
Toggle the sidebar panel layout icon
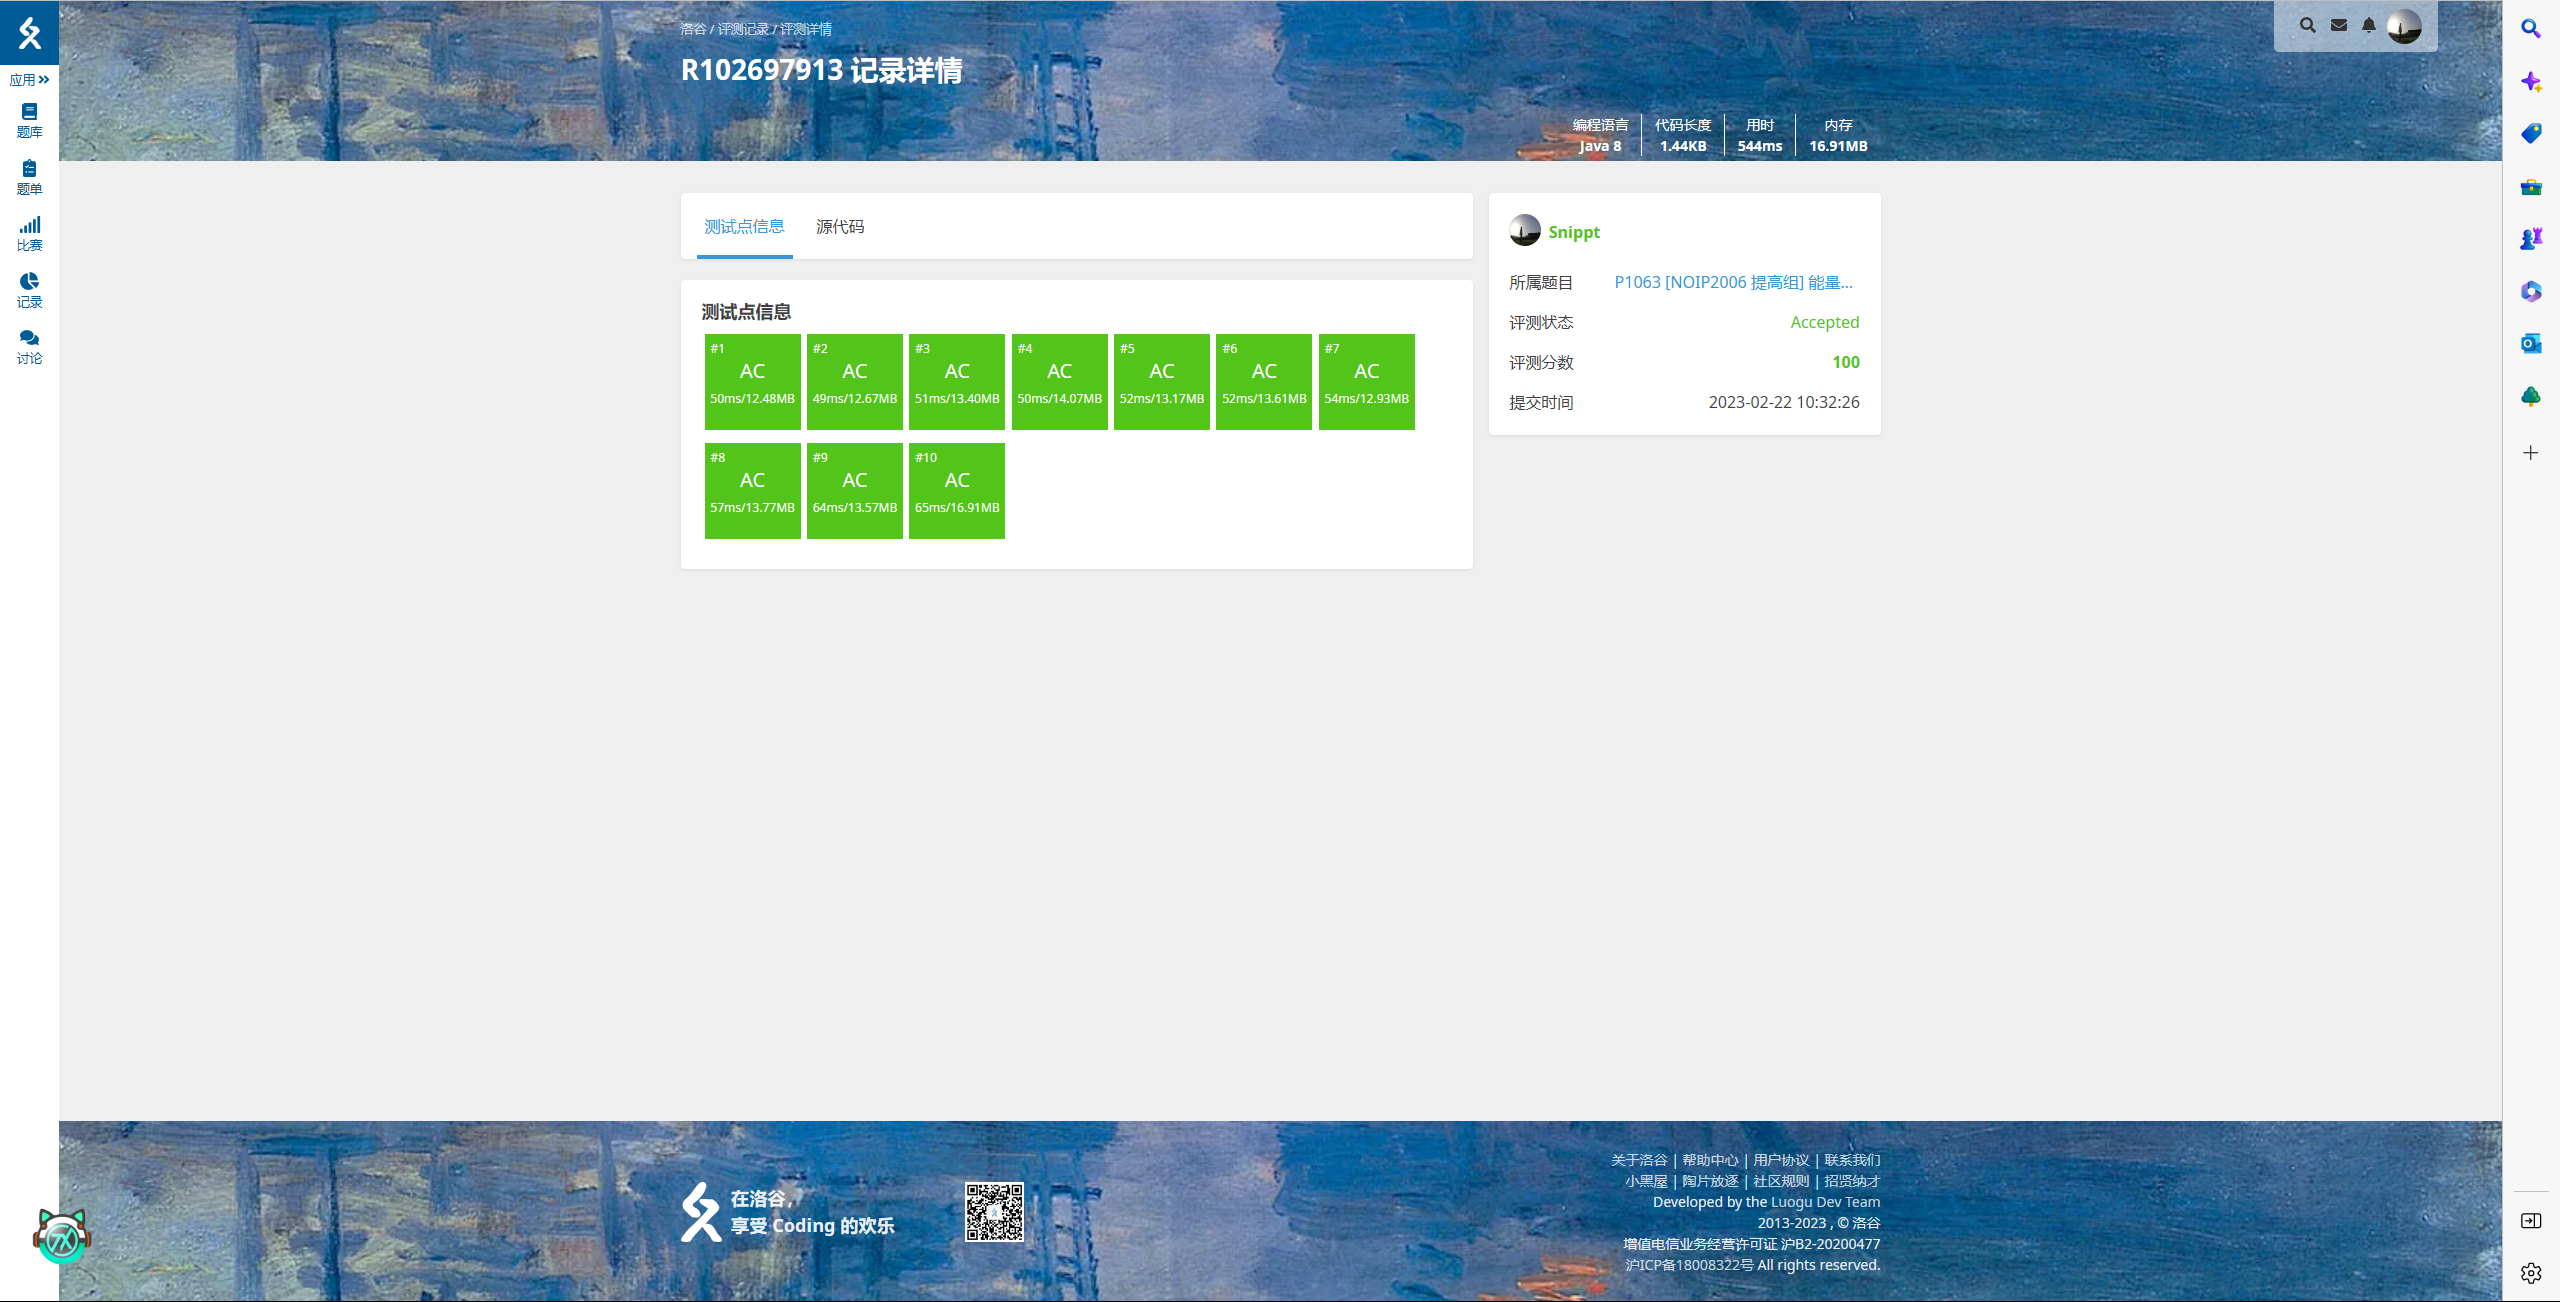2531,1221
